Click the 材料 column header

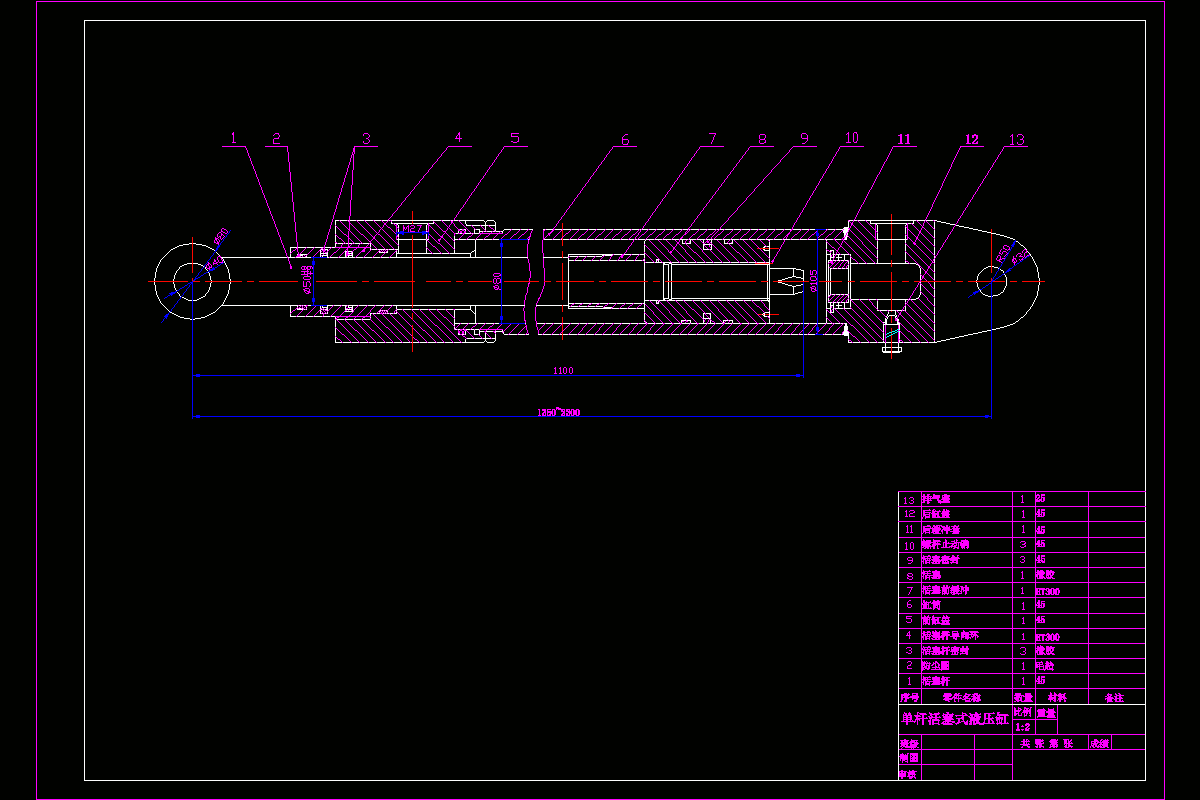coord(1057,697)
